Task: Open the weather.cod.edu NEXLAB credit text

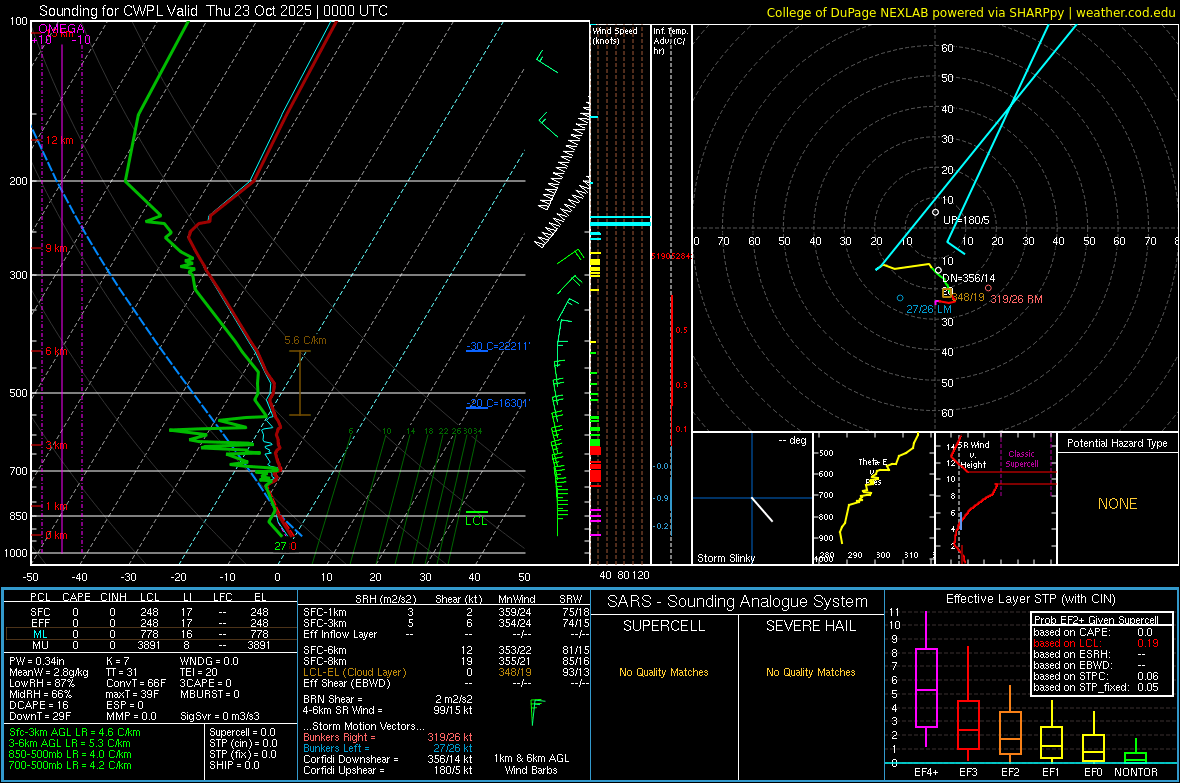Action: 970,12
